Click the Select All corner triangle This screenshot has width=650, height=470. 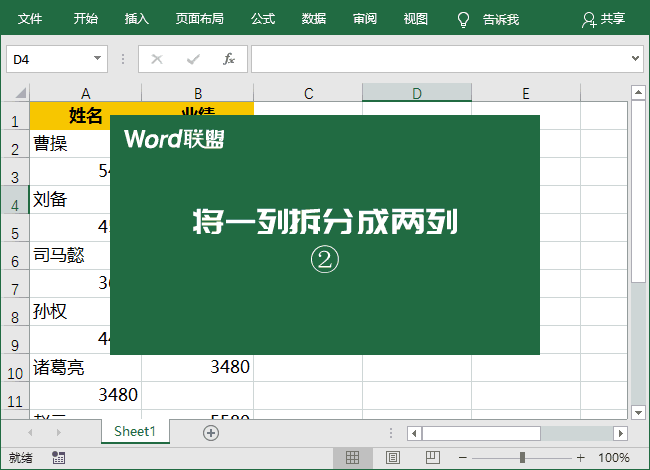21,93
